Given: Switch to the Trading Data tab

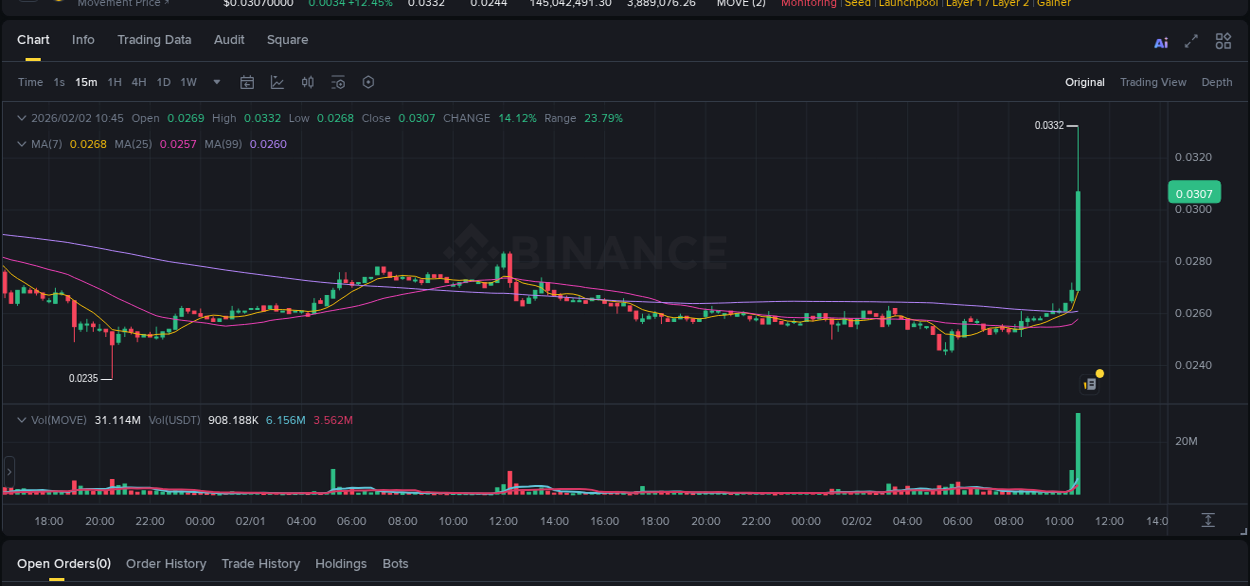Looking at the screenshot, I should [x=154, y=40].
